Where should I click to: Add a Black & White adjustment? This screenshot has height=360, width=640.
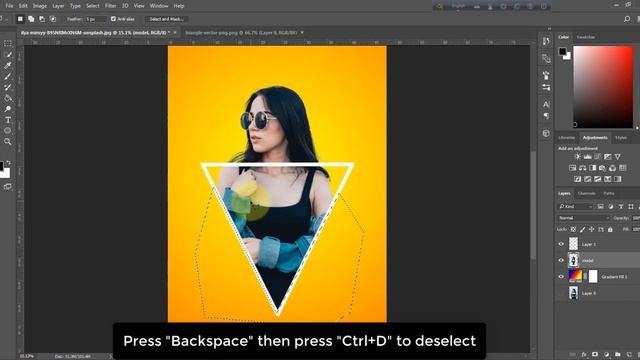tap(592, 168)
